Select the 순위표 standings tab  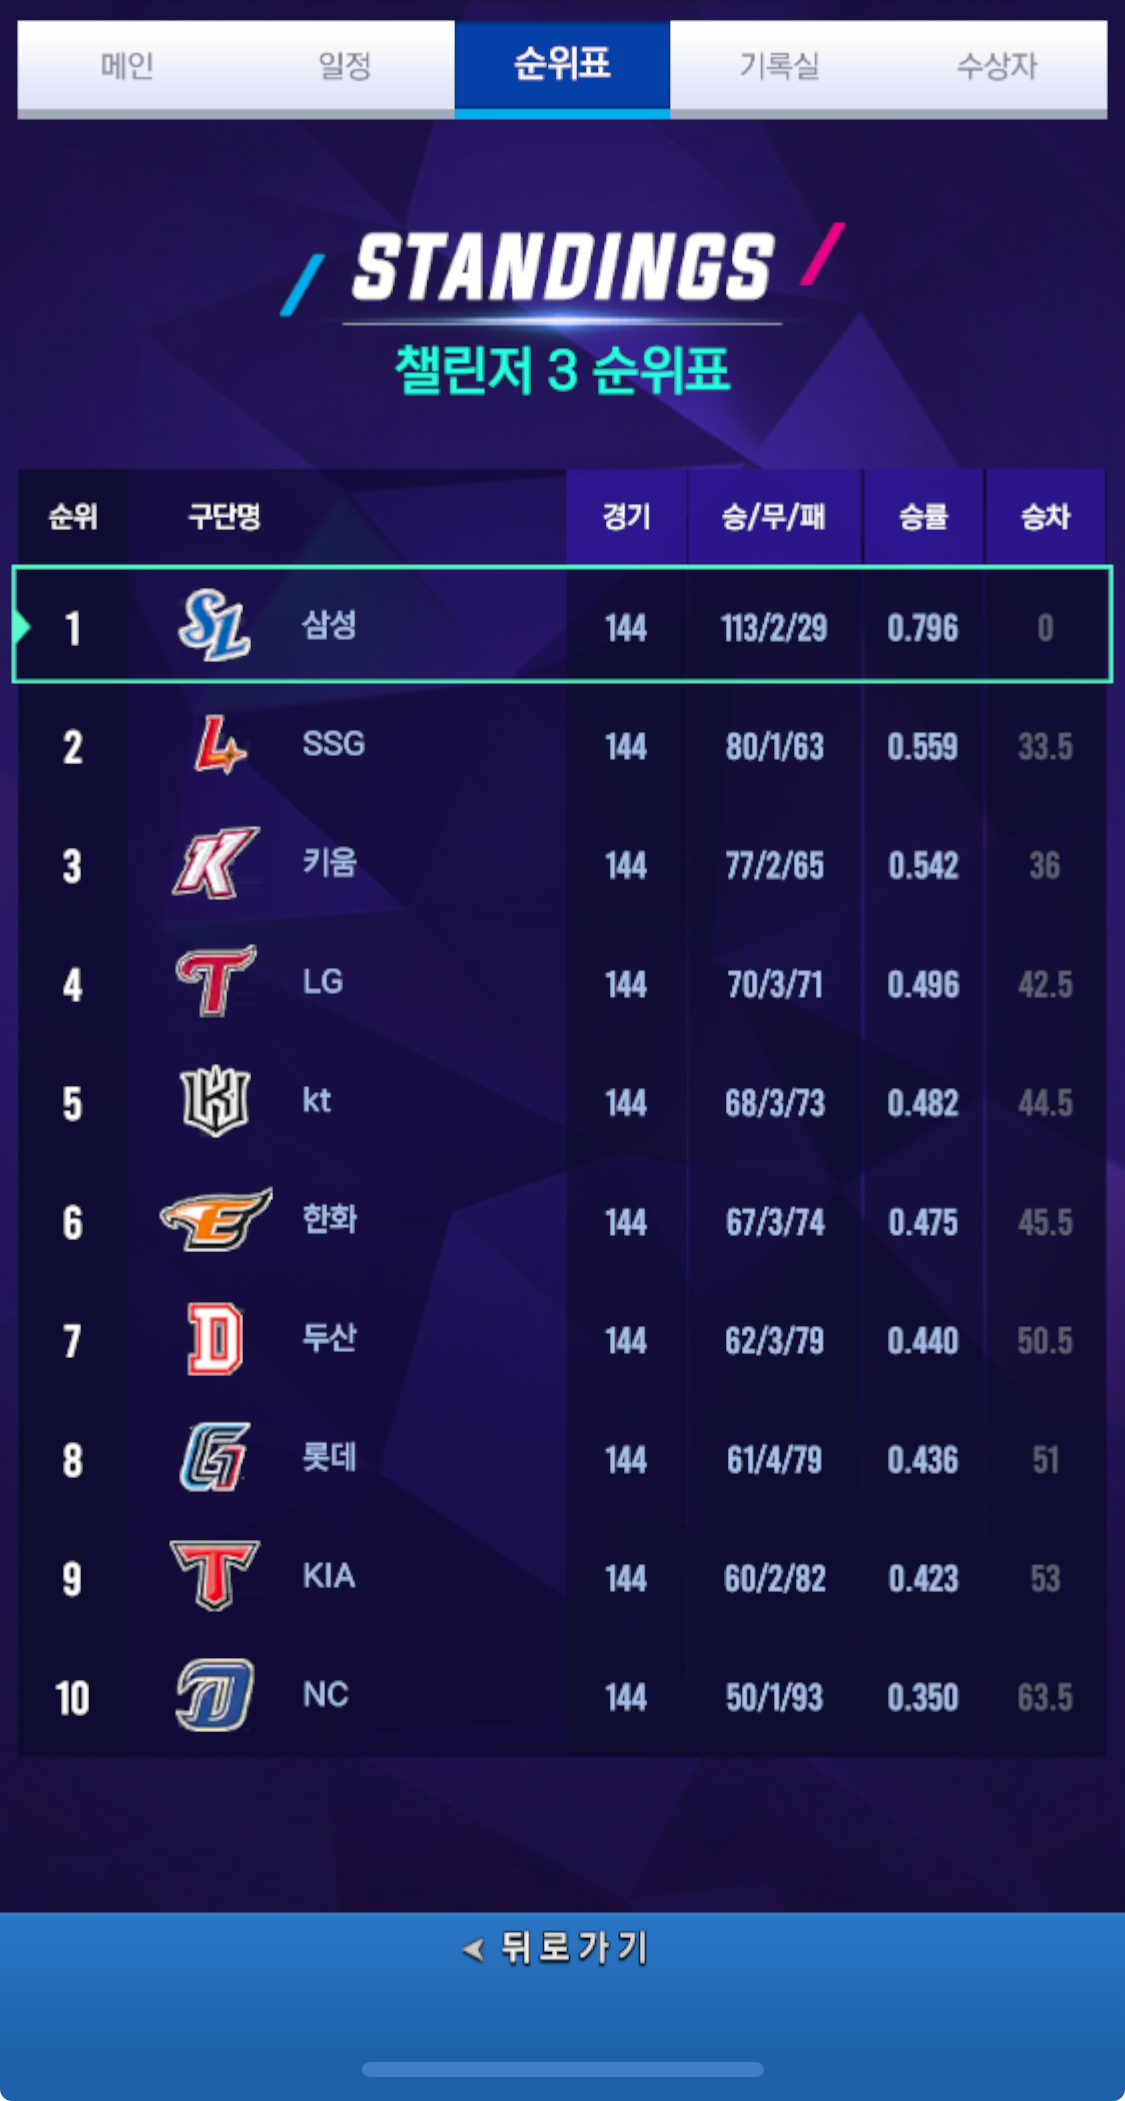[x=562, y=66]
